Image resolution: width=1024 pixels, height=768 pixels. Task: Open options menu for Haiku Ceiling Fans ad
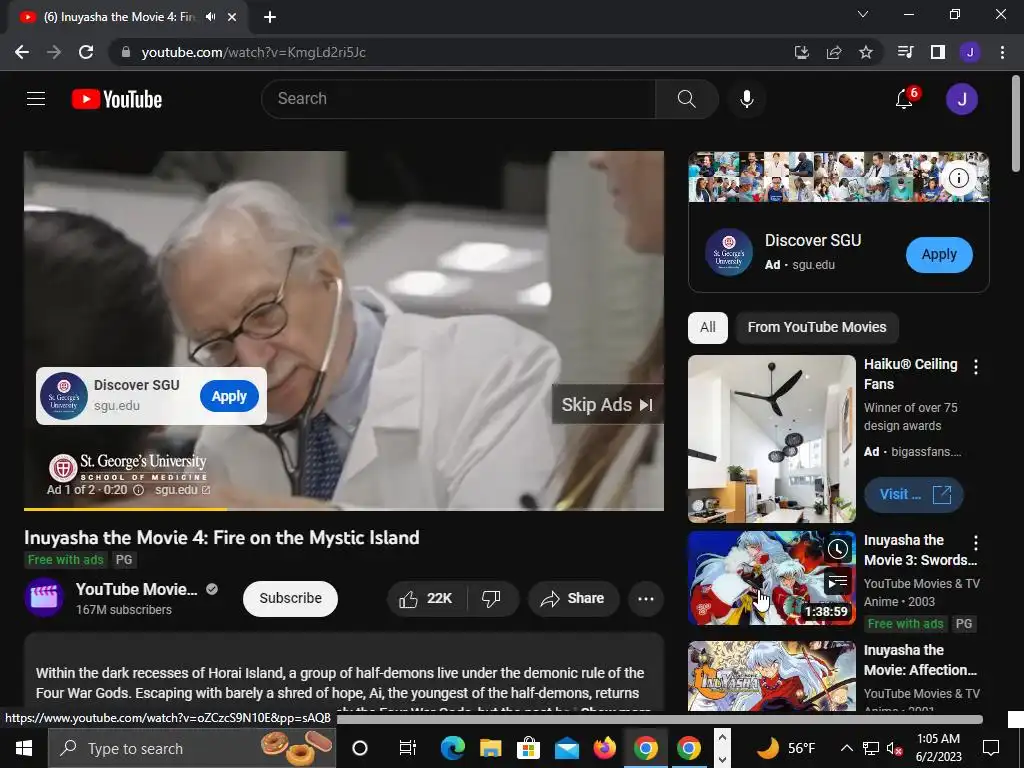(976, 367)
